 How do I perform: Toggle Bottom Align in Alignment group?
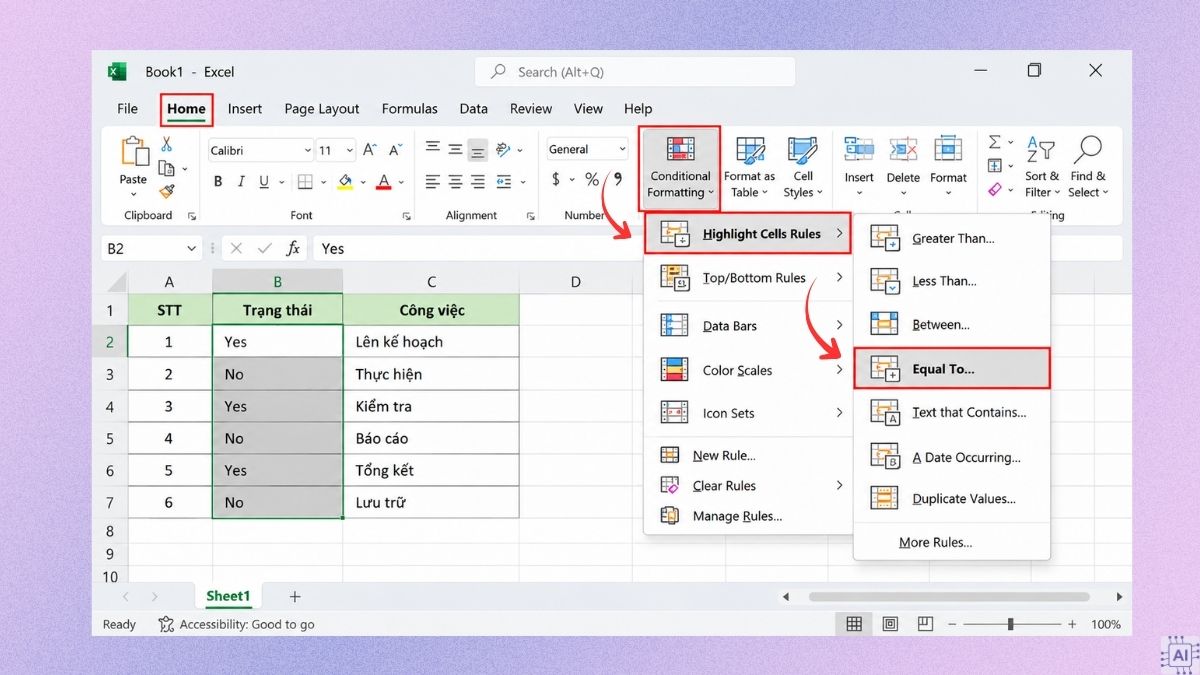click(x=478, y=149)
